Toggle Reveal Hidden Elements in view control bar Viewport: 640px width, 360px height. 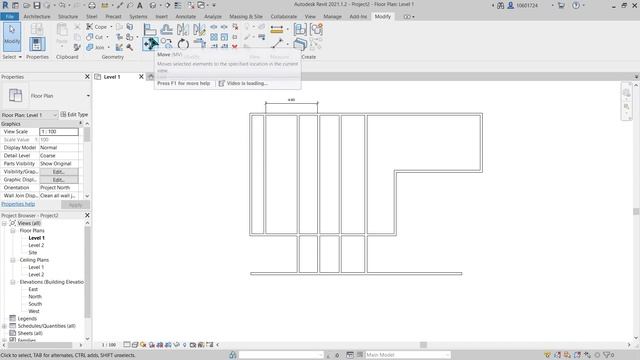[184, 345]
